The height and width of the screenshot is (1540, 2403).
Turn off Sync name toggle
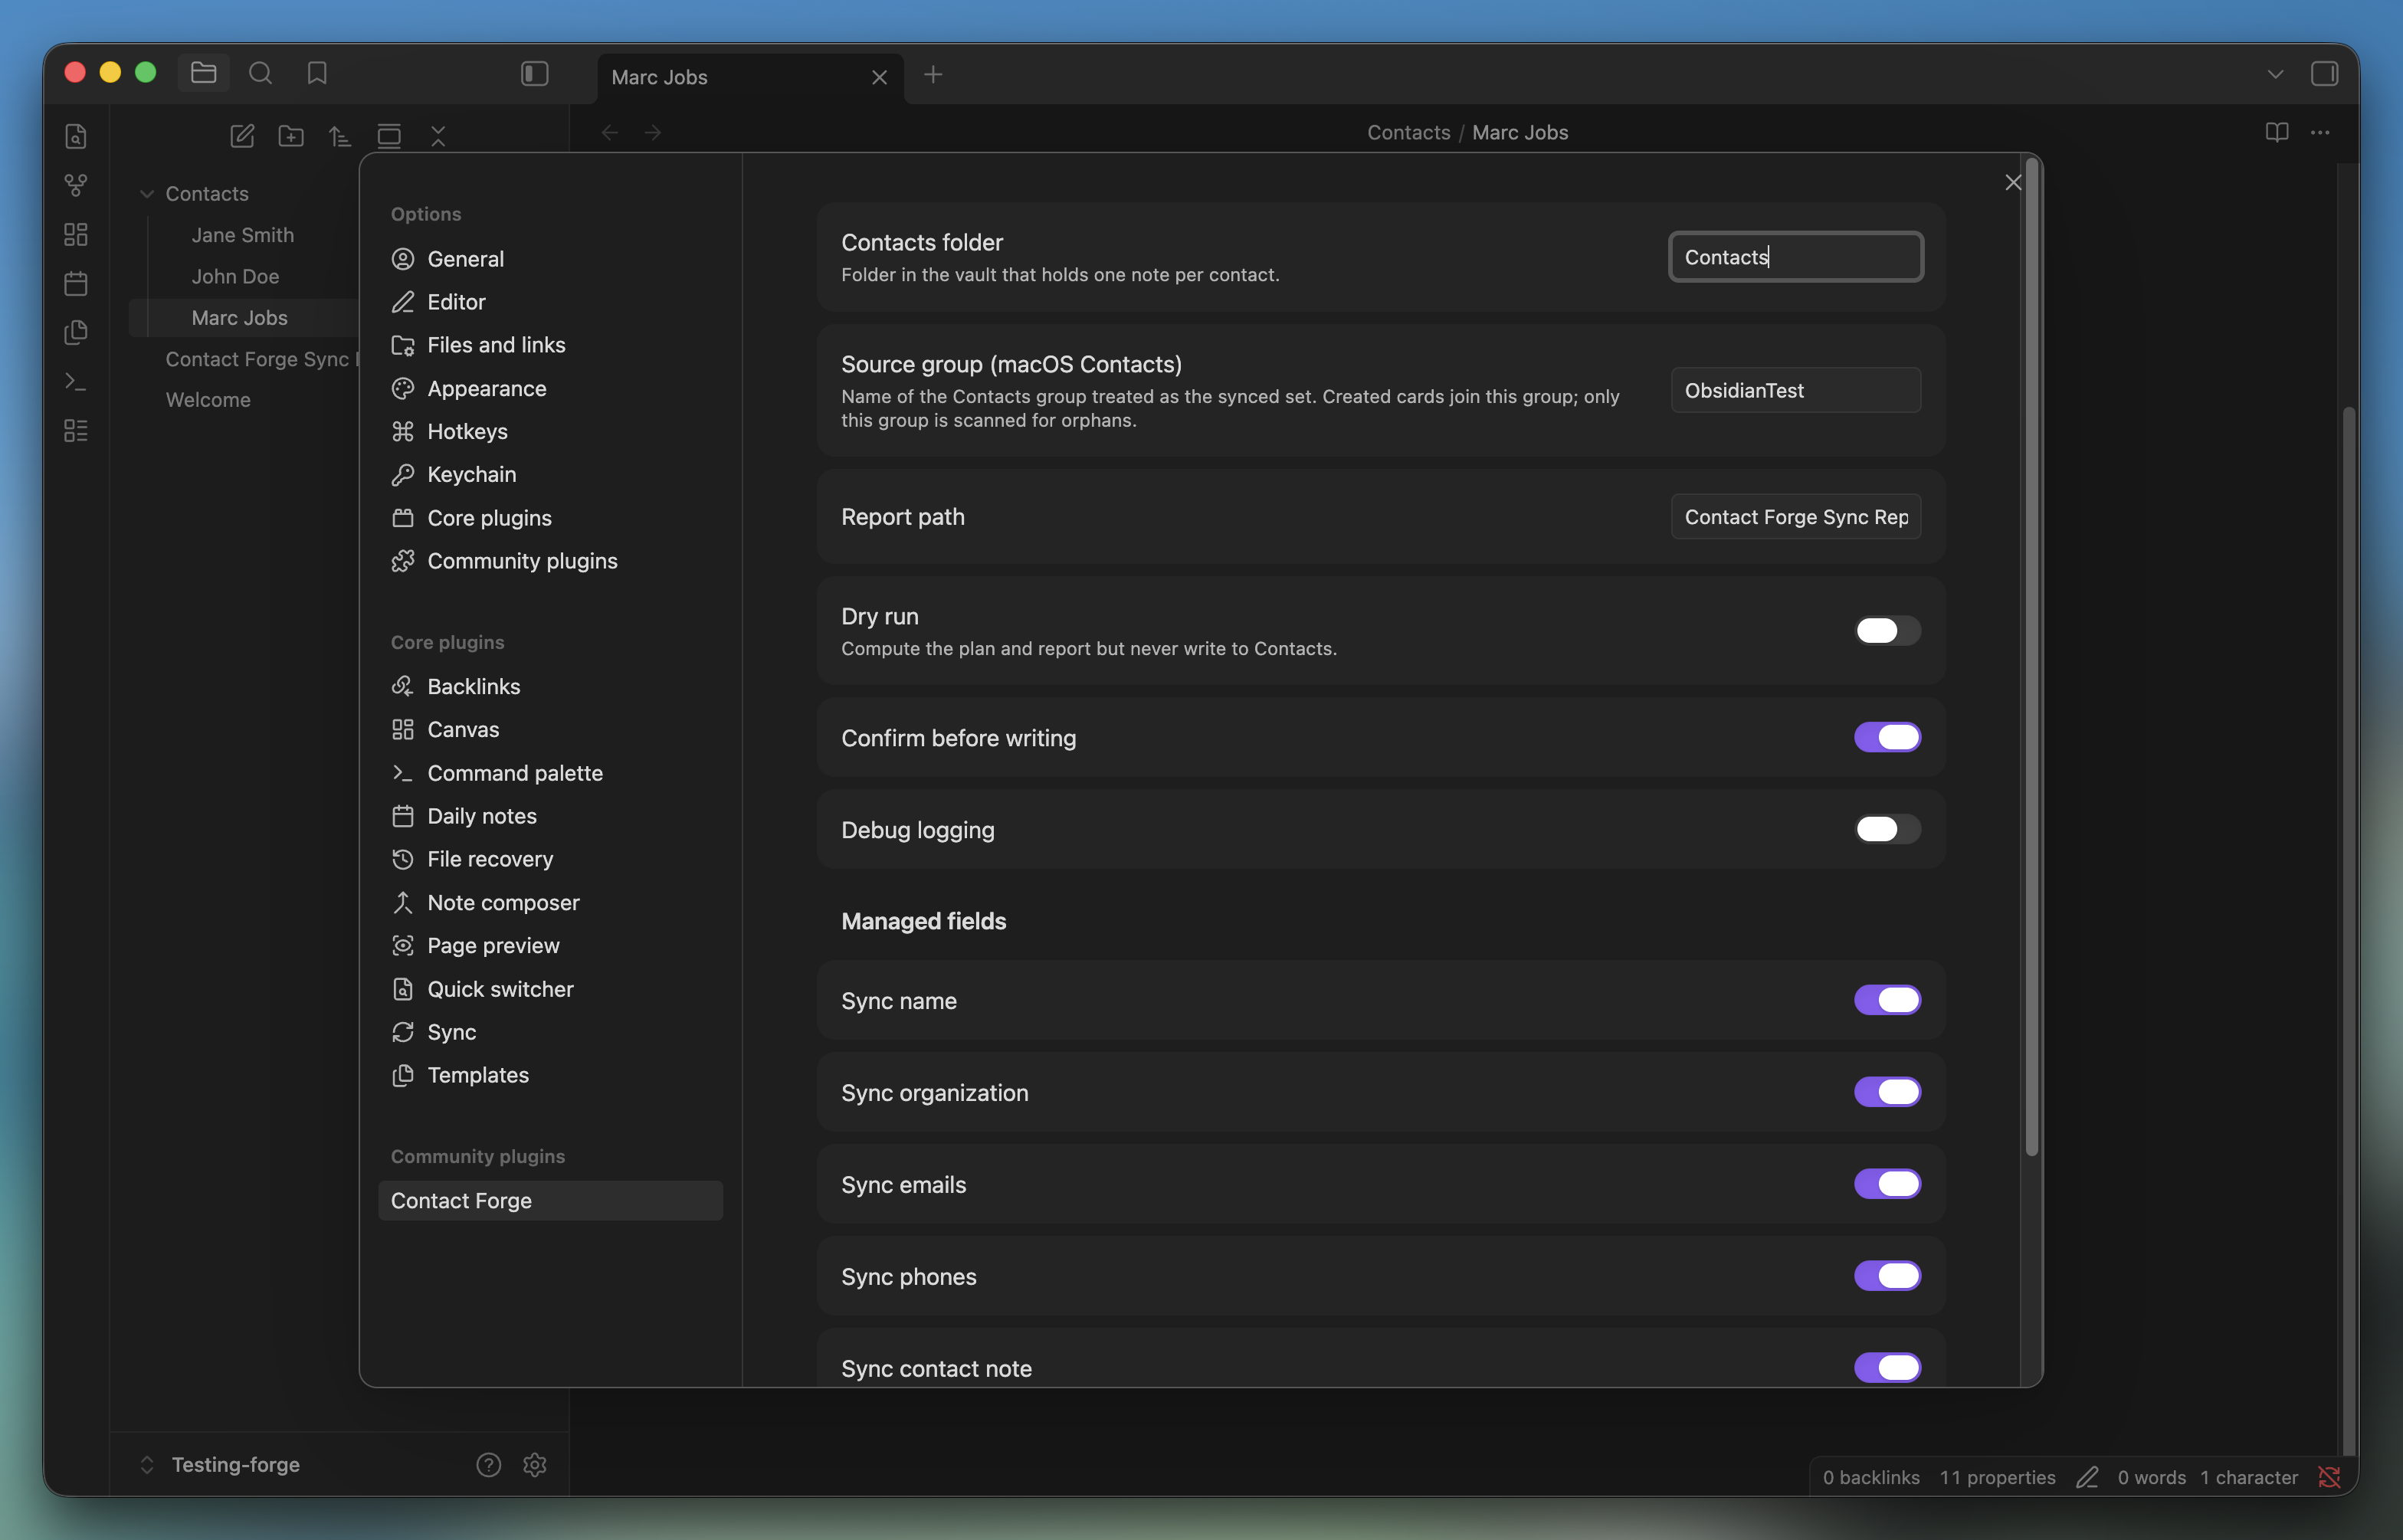[1887, 1000]
